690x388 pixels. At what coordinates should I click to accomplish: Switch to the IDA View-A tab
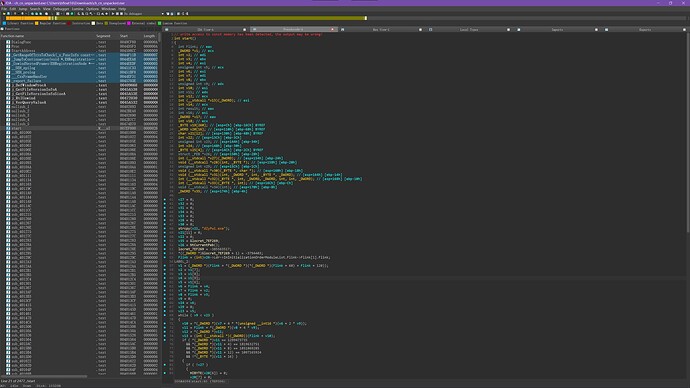tap(206, 29)
